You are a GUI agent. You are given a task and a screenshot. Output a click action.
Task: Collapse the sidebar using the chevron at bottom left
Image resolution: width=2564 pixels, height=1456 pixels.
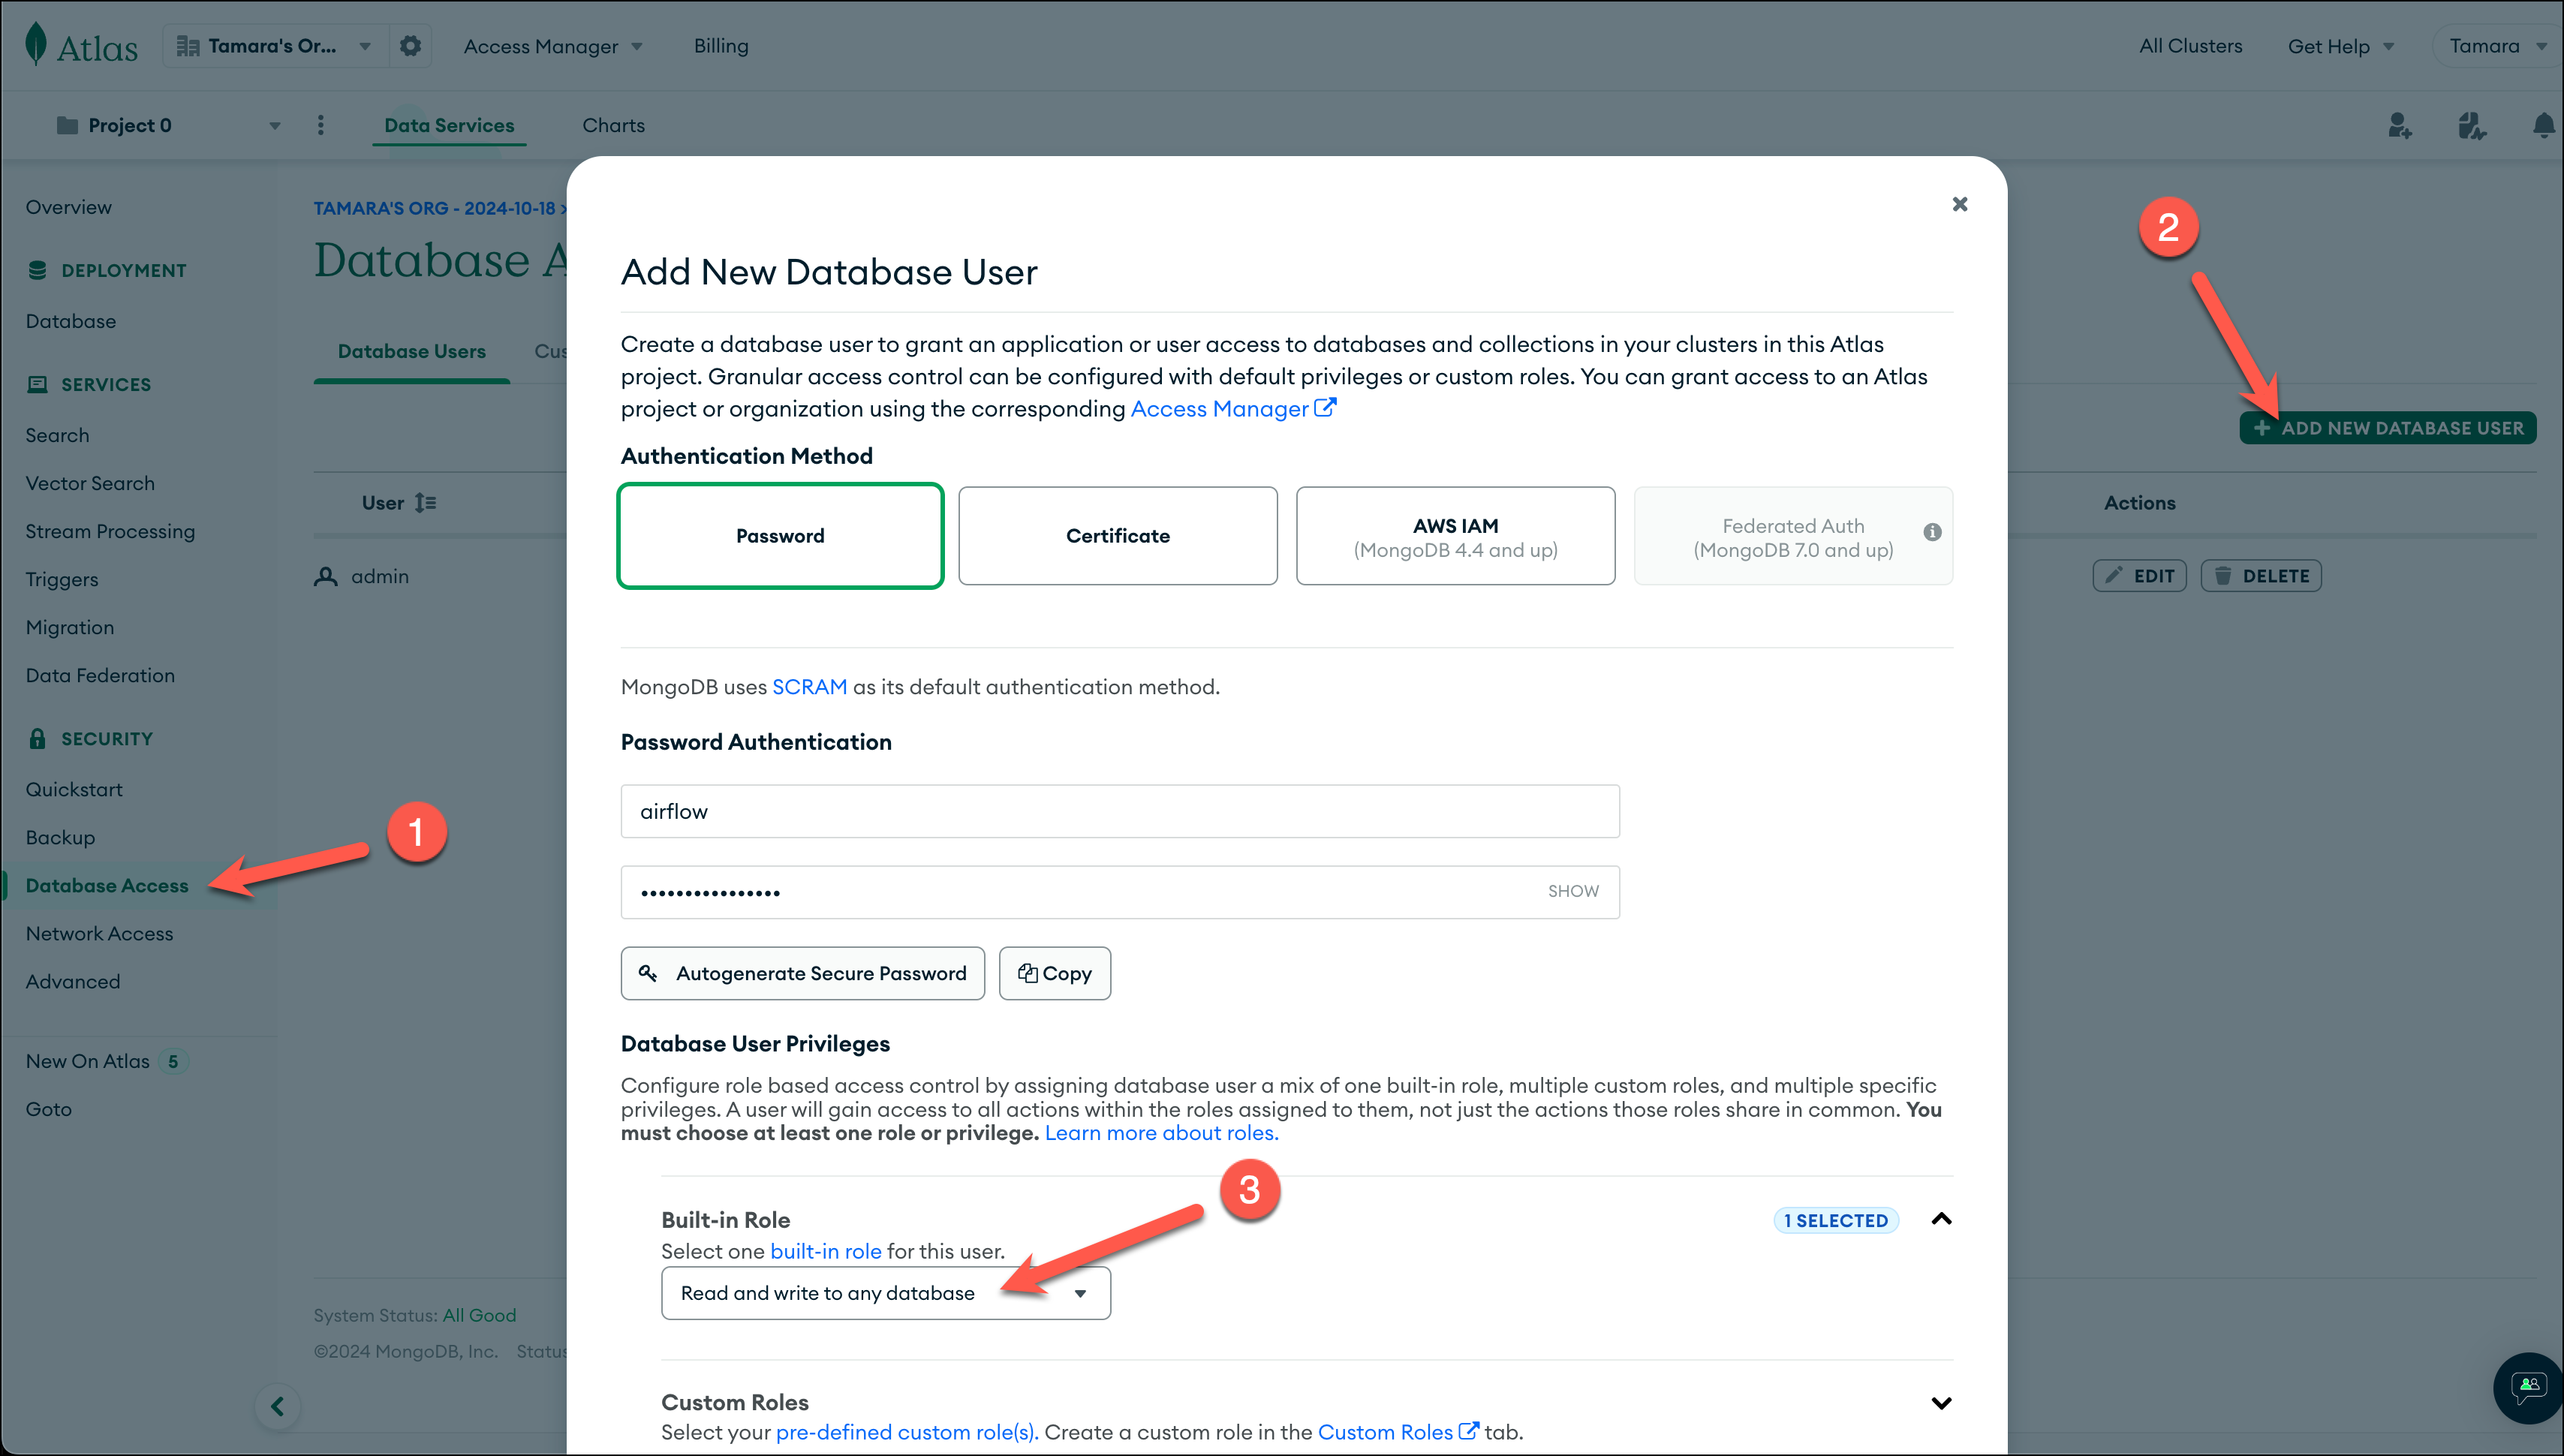(278, 1406)
